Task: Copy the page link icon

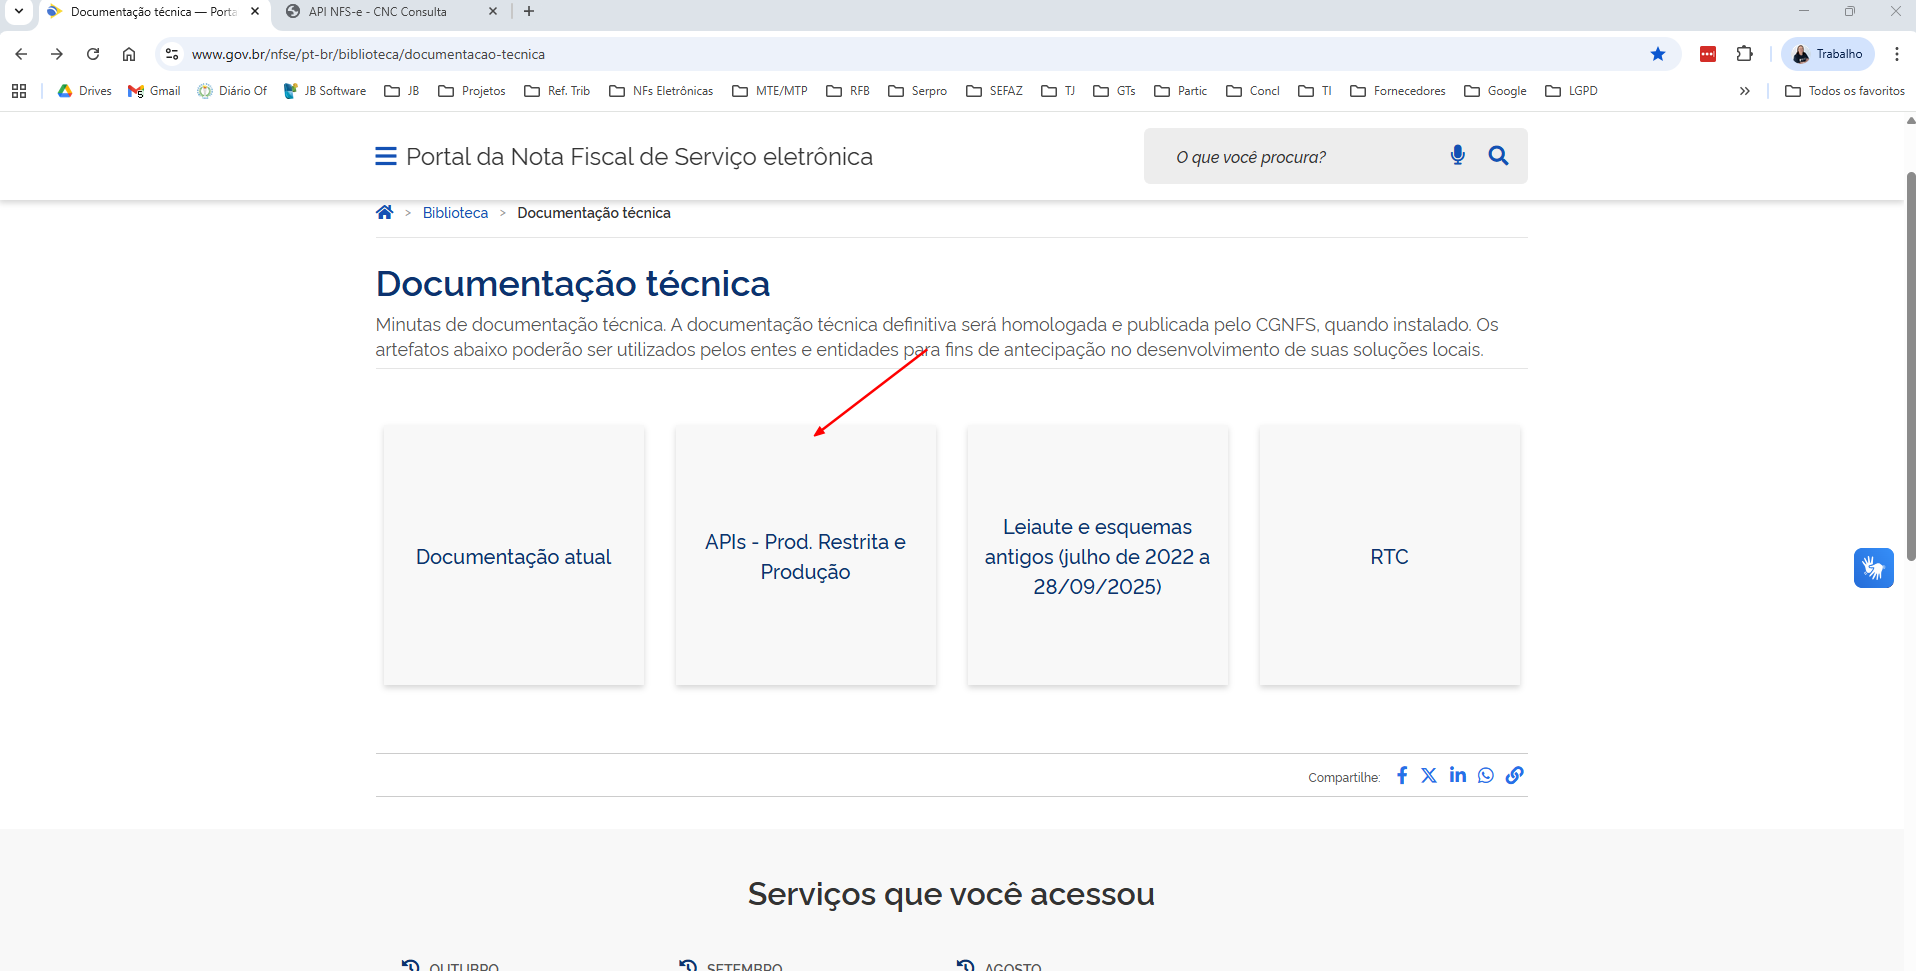Action: (1515, 775)
